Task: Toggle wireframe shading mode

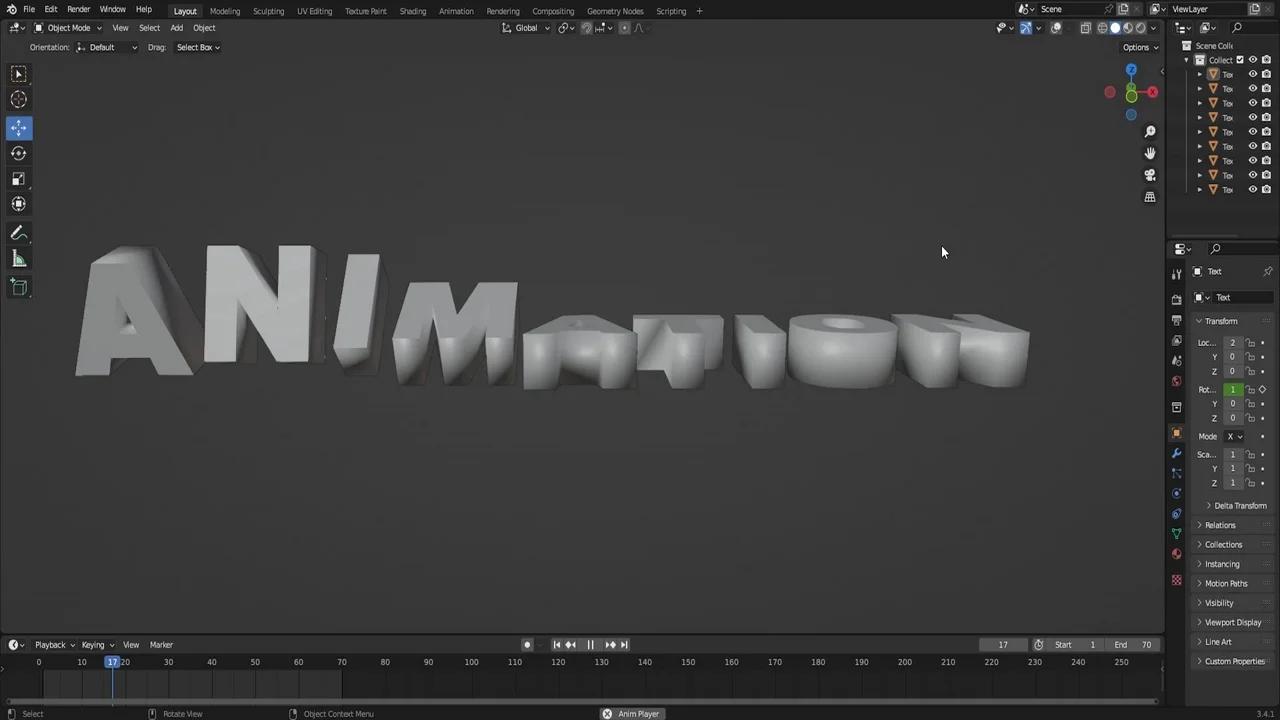Action: (x=1102, y=28)
